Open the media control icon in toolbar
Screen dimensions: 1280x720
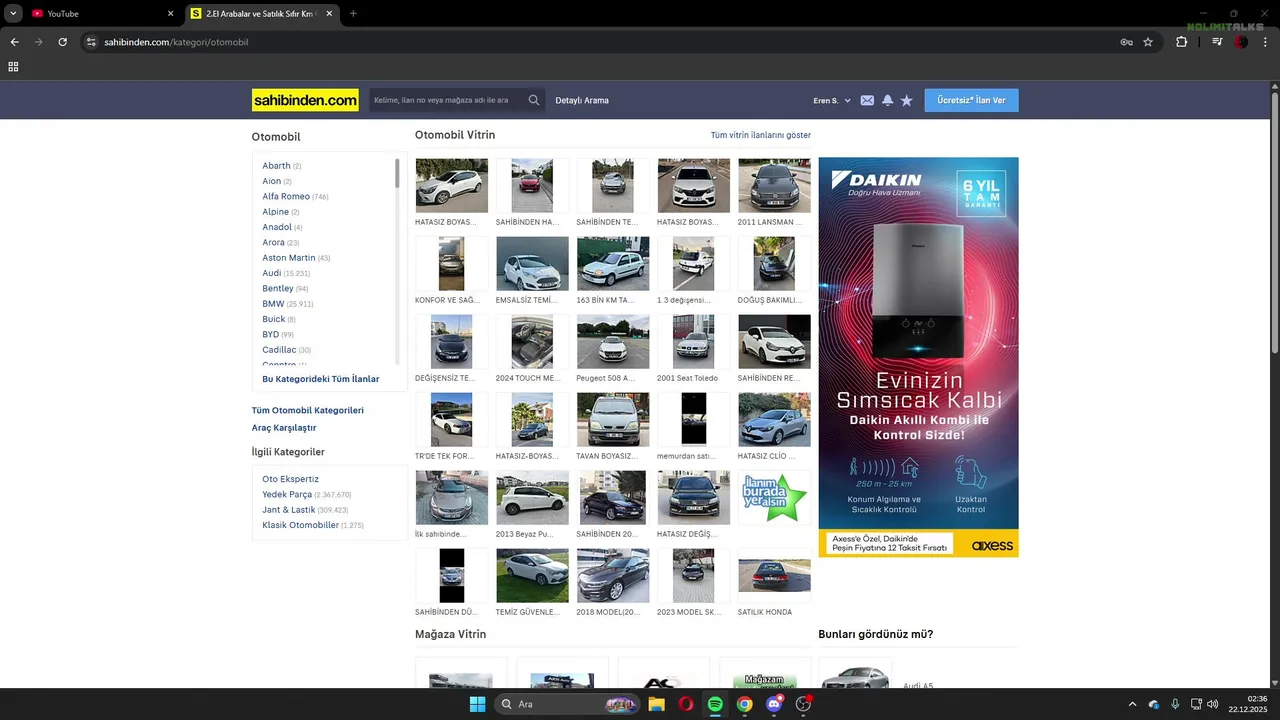[1217, 42]
